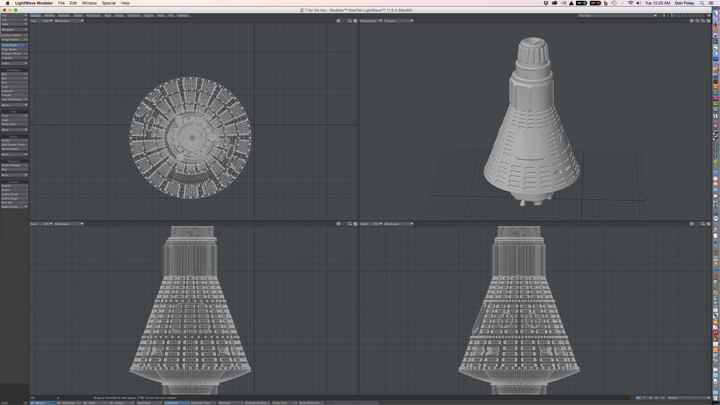This screenshot has height=405, width=720.
Task: Open the Texture display mode dropdown
Action: (x=399, y=21)
